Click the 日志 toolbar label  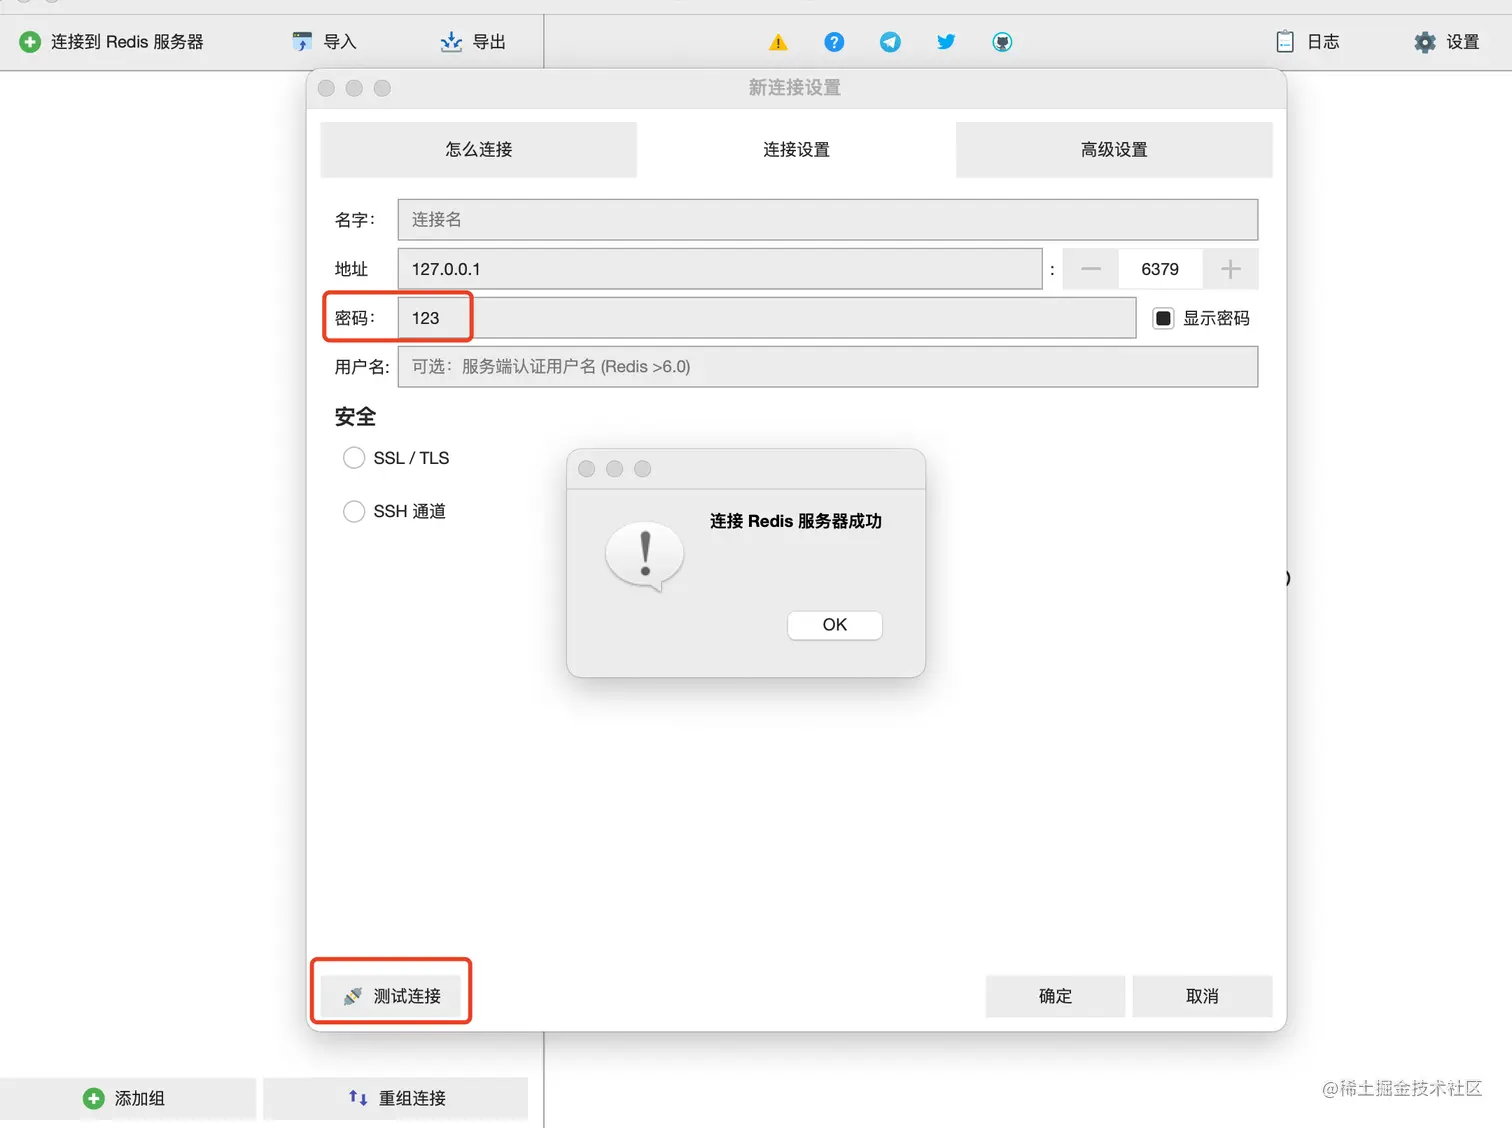pos(1323,42)
